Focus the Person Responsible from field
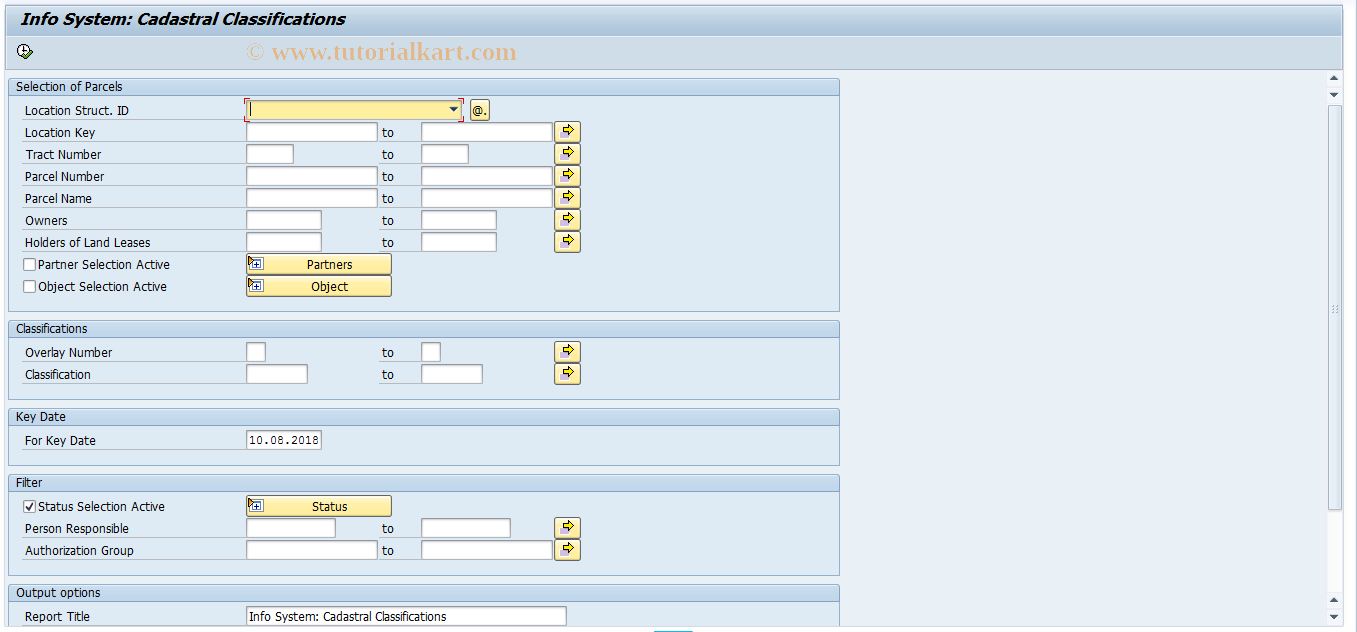Screen dimensions: 1357x632 pos(291,528)
